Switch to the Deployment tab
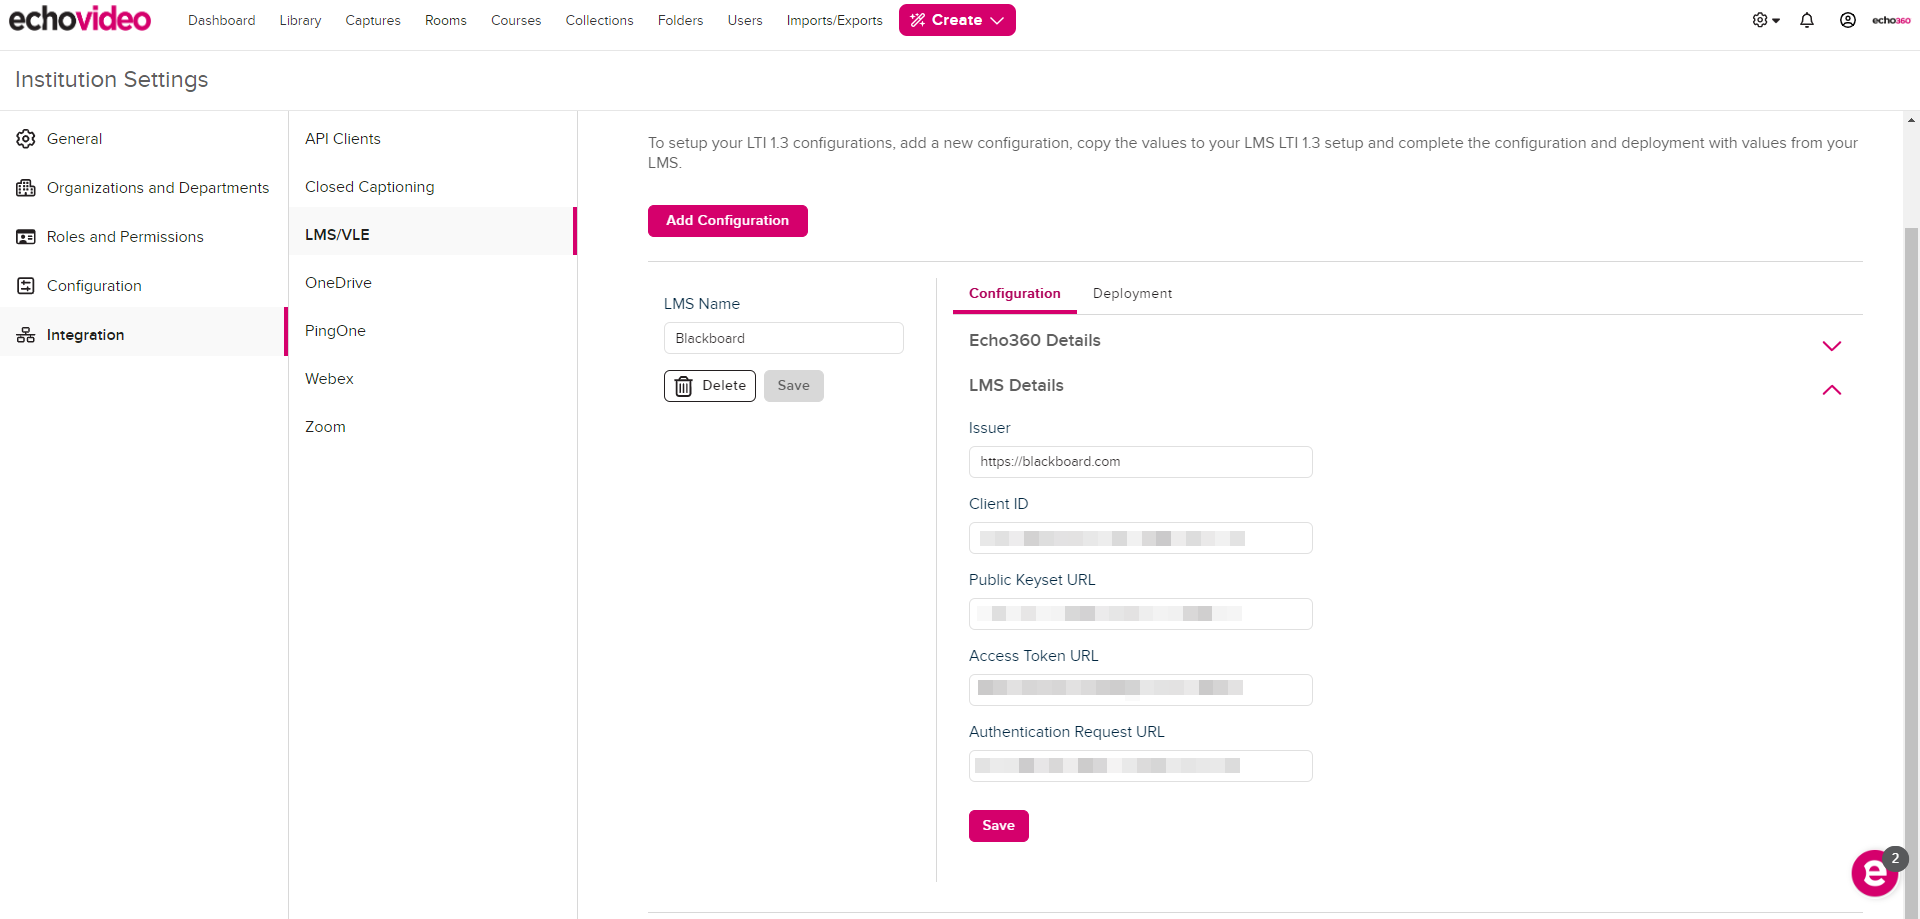This screenshot has height=919, width=1920. click(x=1132, y=293)
